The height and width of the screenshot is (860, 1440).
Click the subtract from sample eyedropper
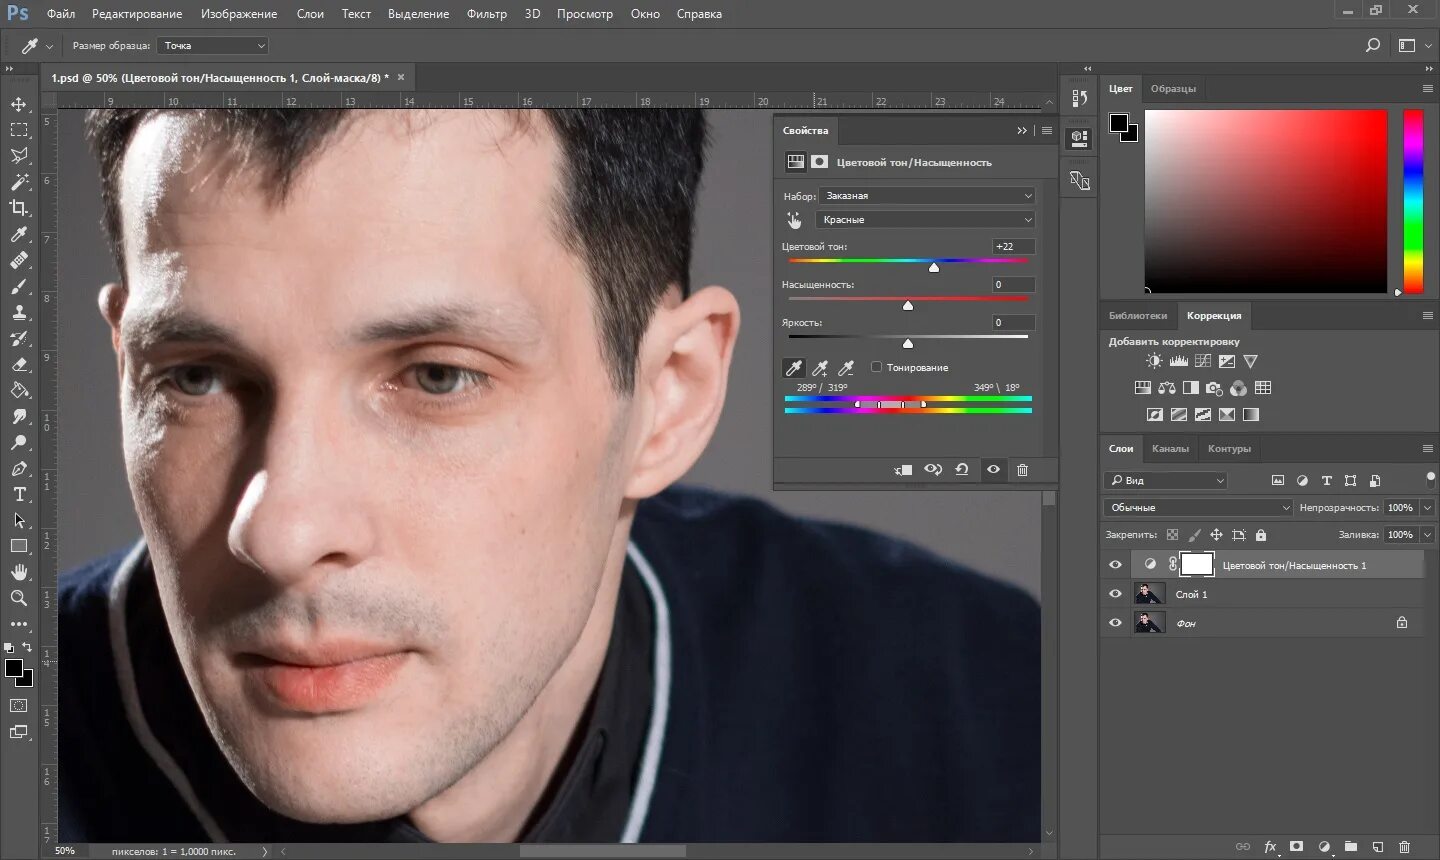846,368
